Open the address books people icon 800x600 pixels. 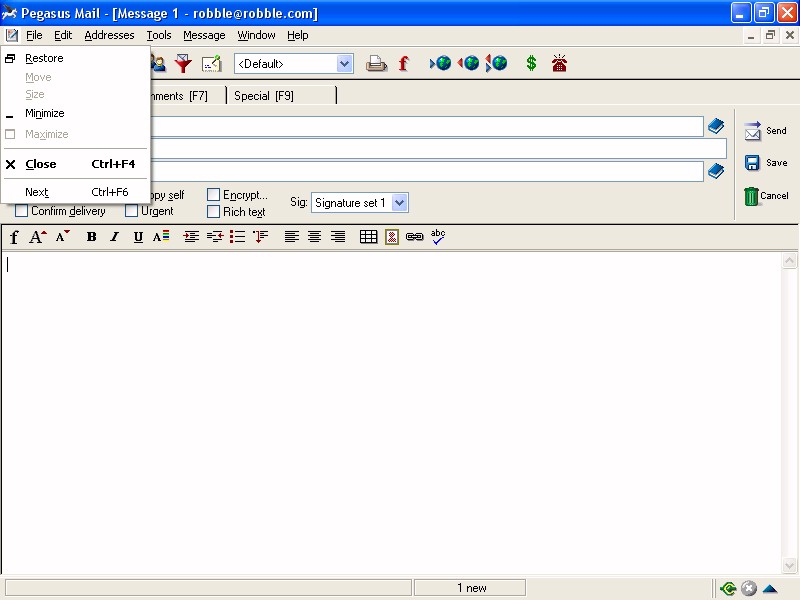click(x=158, y=64)
